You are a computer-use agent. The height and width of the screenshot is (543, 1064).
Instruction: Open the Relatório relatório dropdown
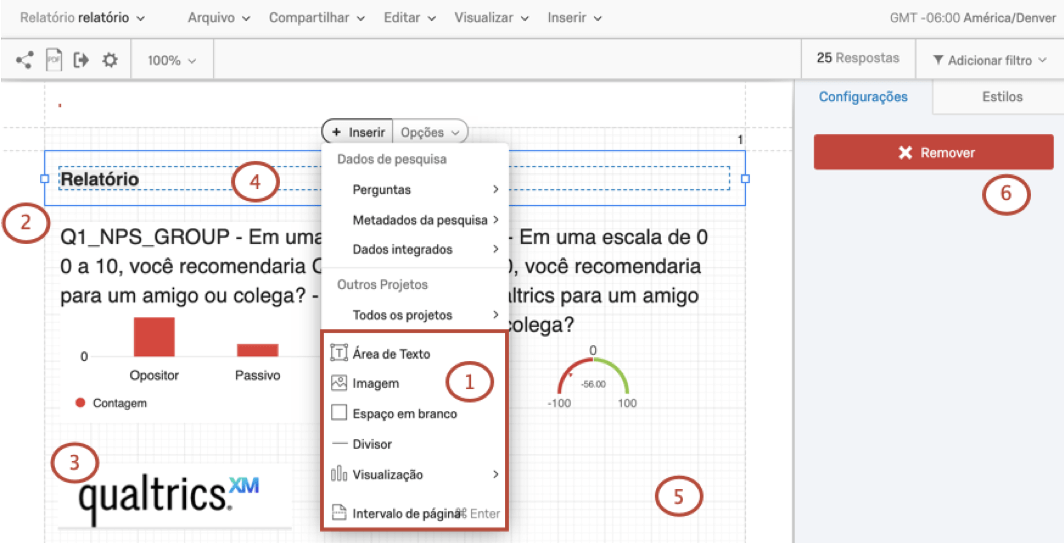click(82, 18)
